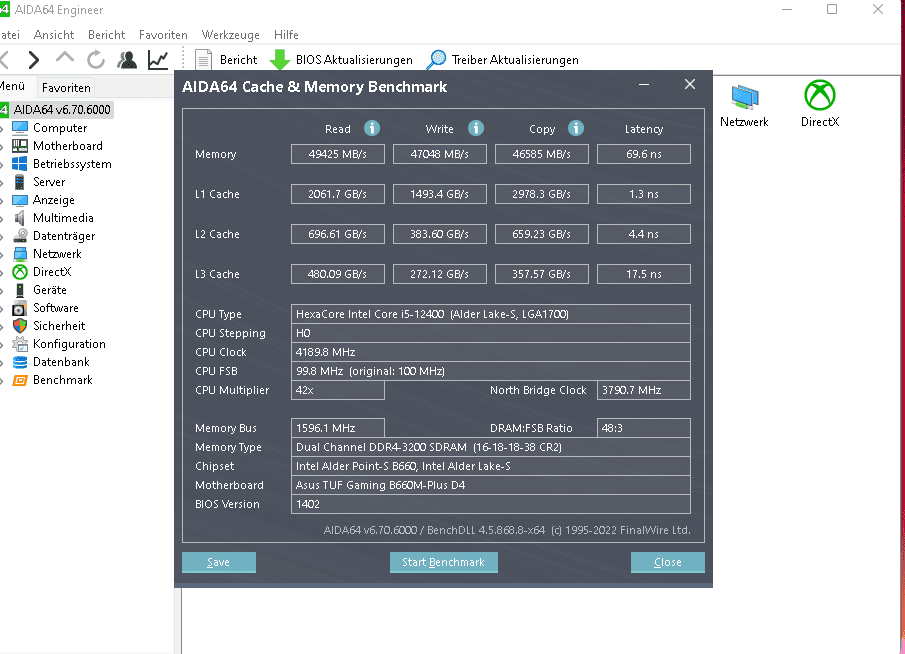The height and width of the screenshot is (654, 905).
Task: Open the Bericht menu in the menu bar
Action: [106, 35]
